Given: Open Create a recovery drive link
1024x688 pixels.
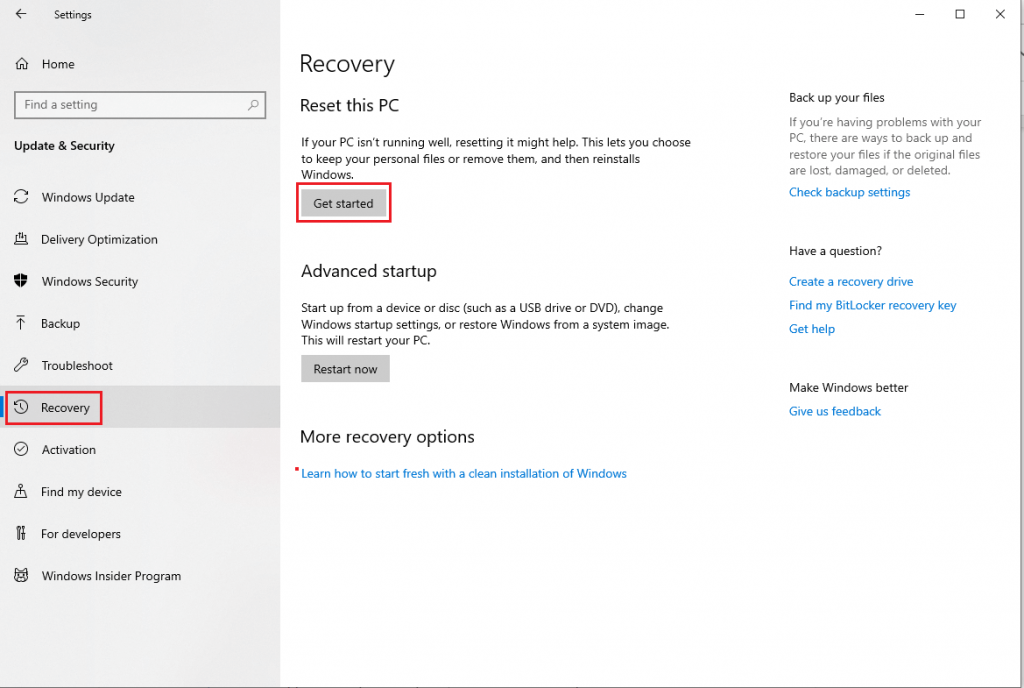Looking at the screenshot, I should (851, 281).
